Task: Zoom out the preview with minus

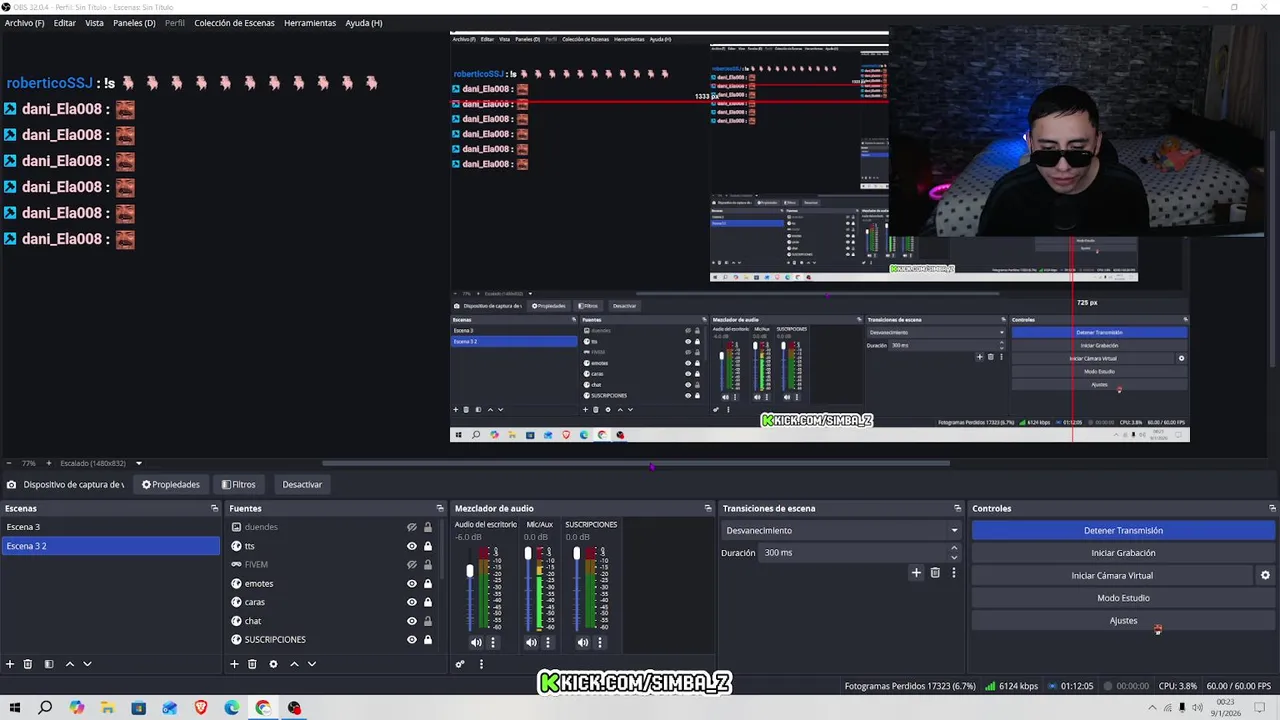Action: point(9,463)
